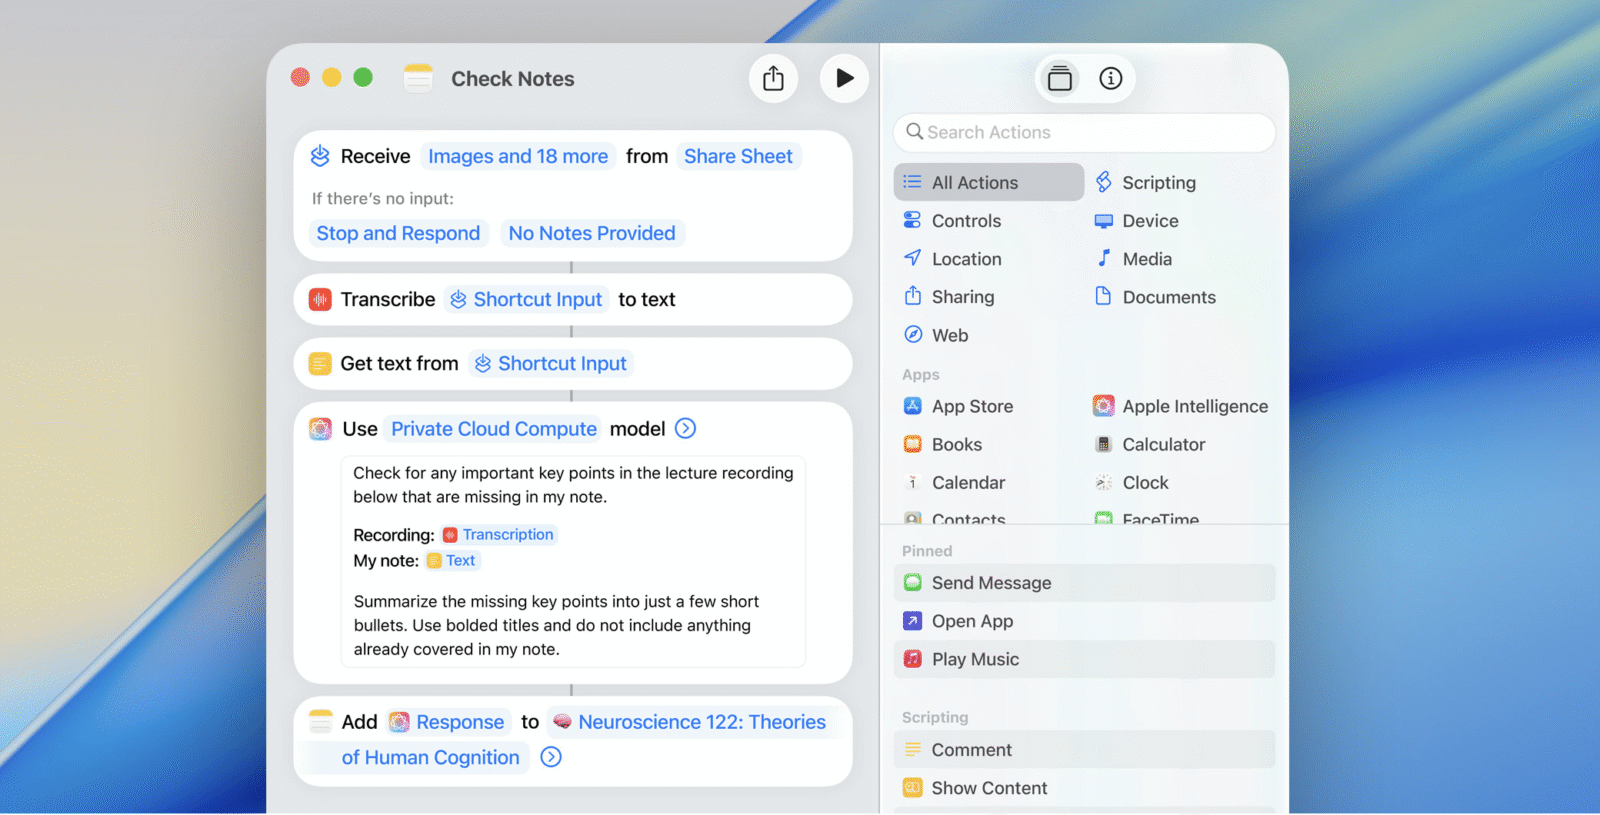Change the Private Cloud Compute model
Image resolution: width=1600 pixels, height=815 pixels.
tap(493, 429)
